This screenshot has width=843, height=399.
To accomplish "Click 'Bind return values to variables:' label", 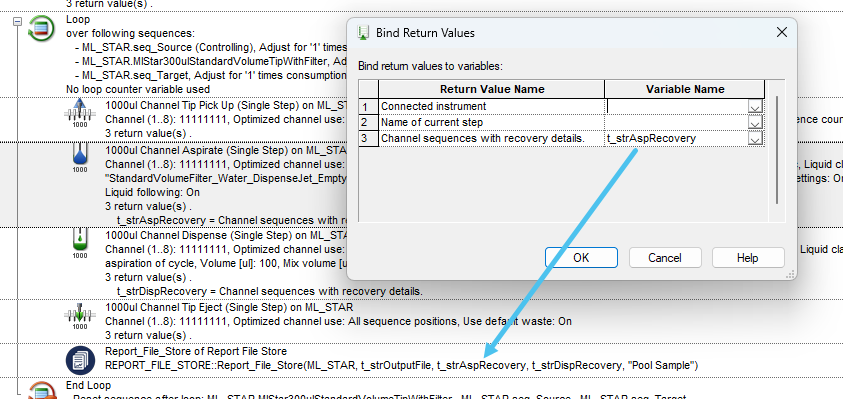I will (430, 67).
